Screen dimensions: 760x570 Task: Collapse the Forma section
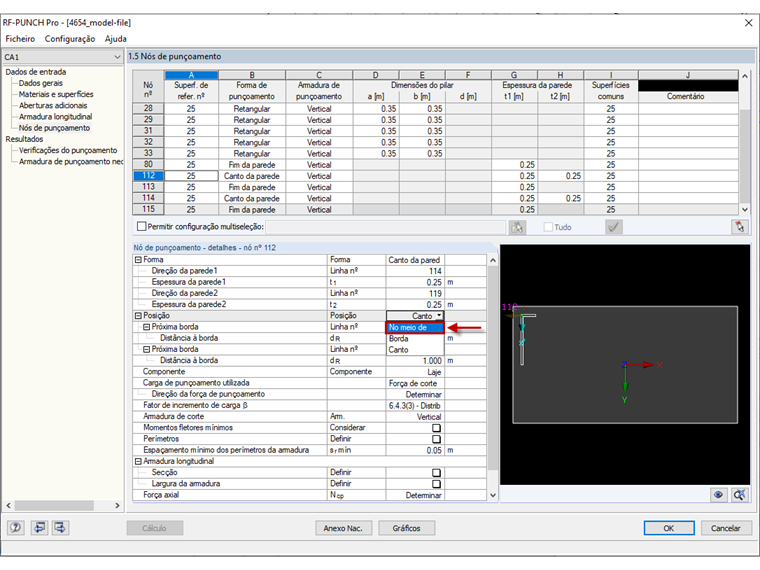[138, 260]
